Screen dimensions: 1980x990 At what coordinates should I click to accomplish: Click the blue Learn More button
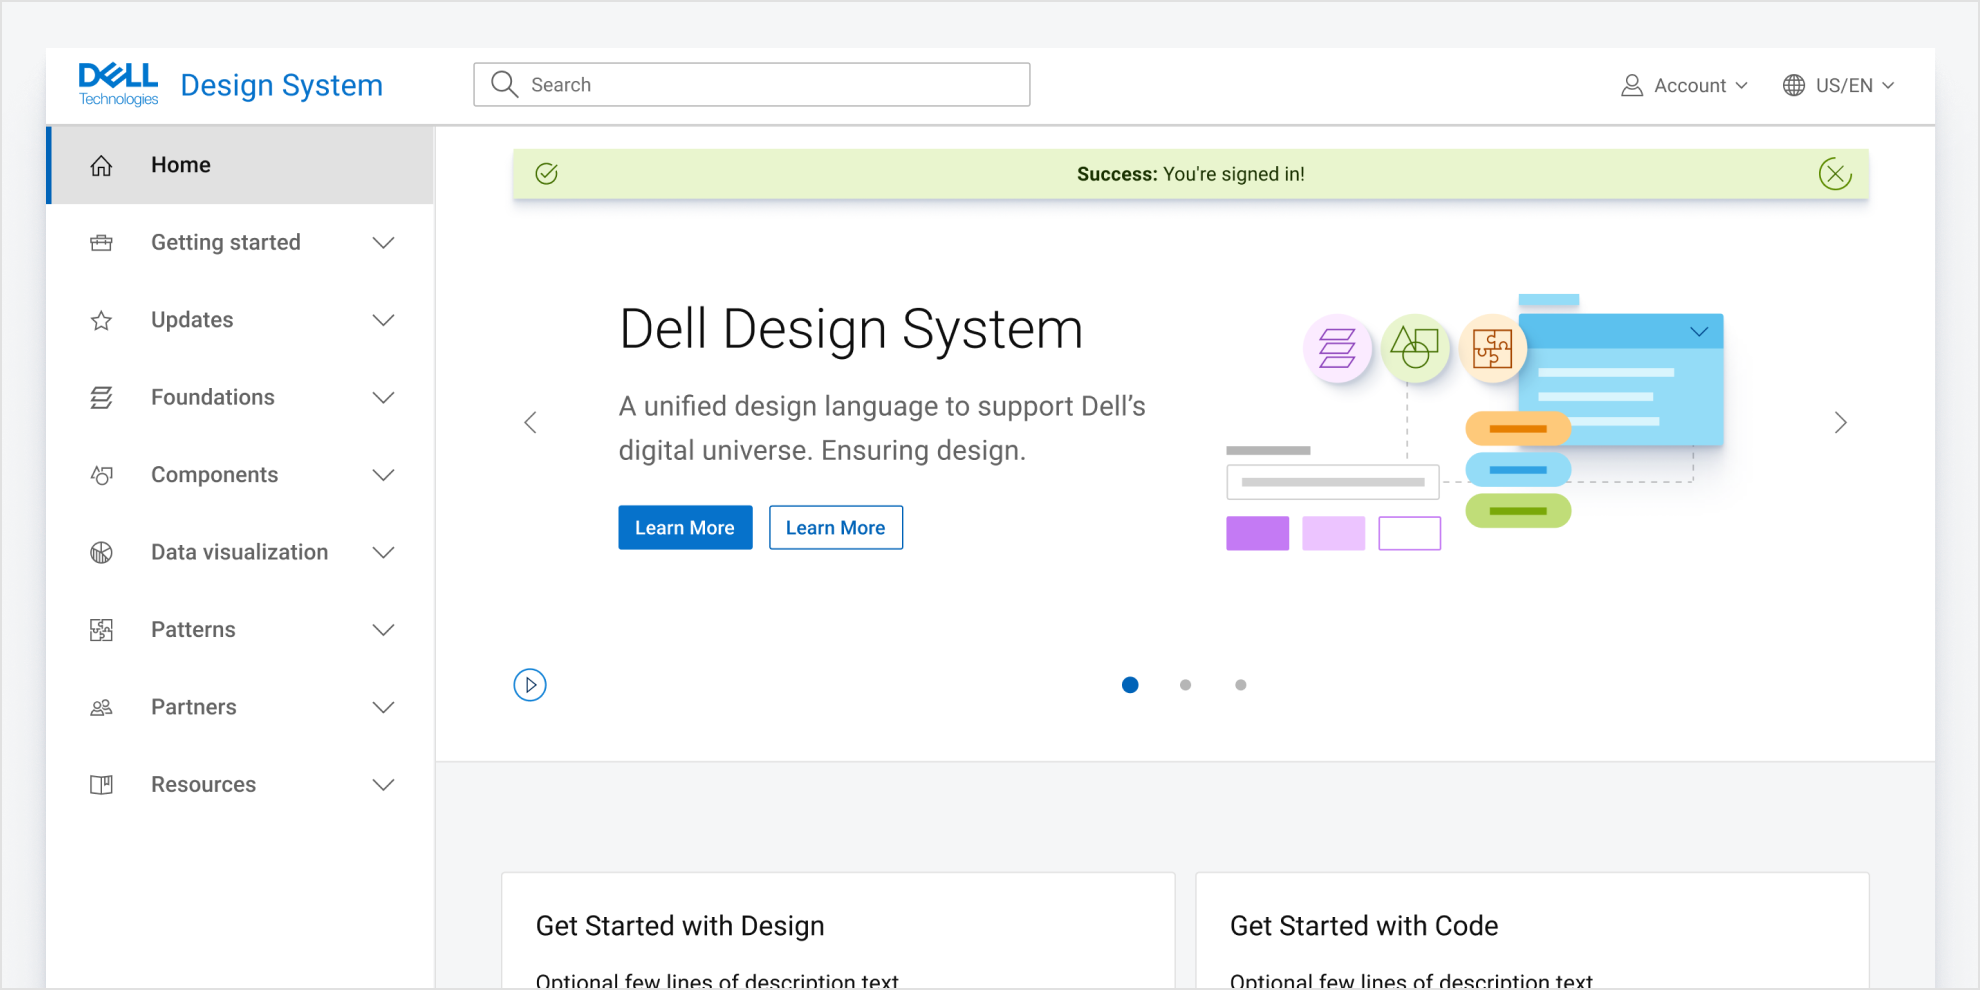[685, 527]
